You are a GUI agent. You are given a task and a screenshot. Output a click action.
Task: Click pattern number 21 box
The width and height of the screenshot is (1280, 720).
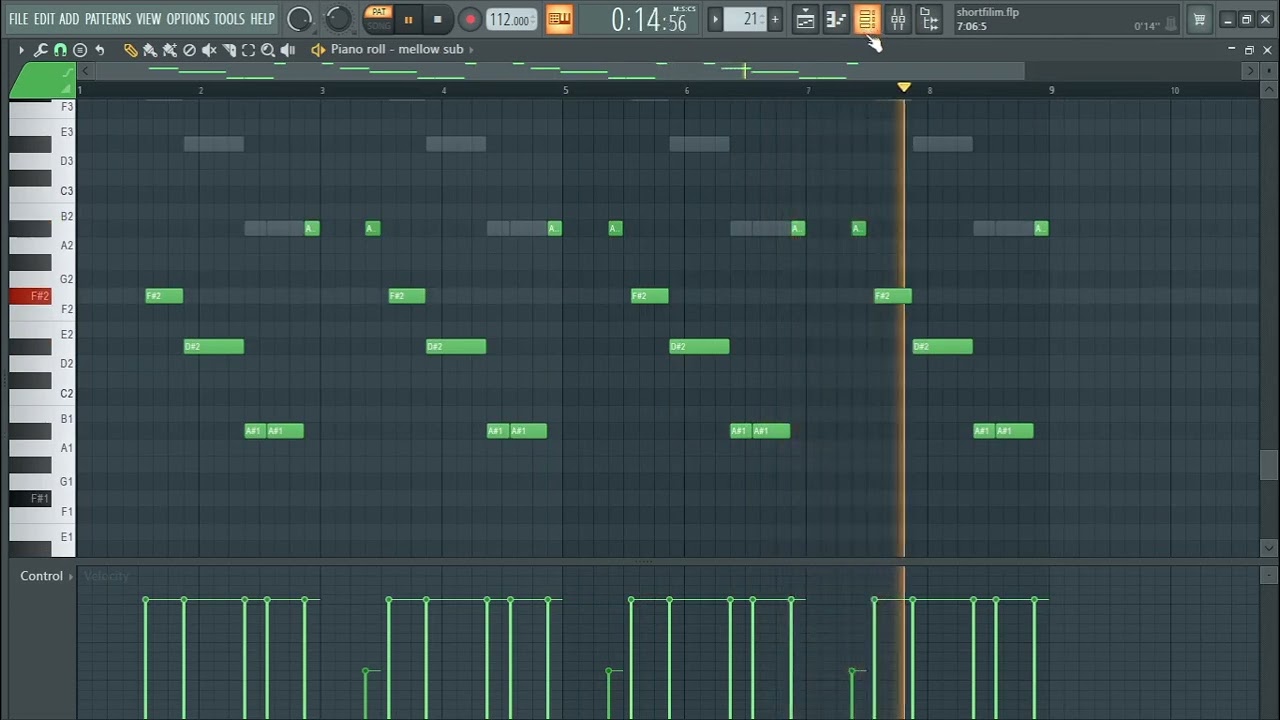click(745, 19)
